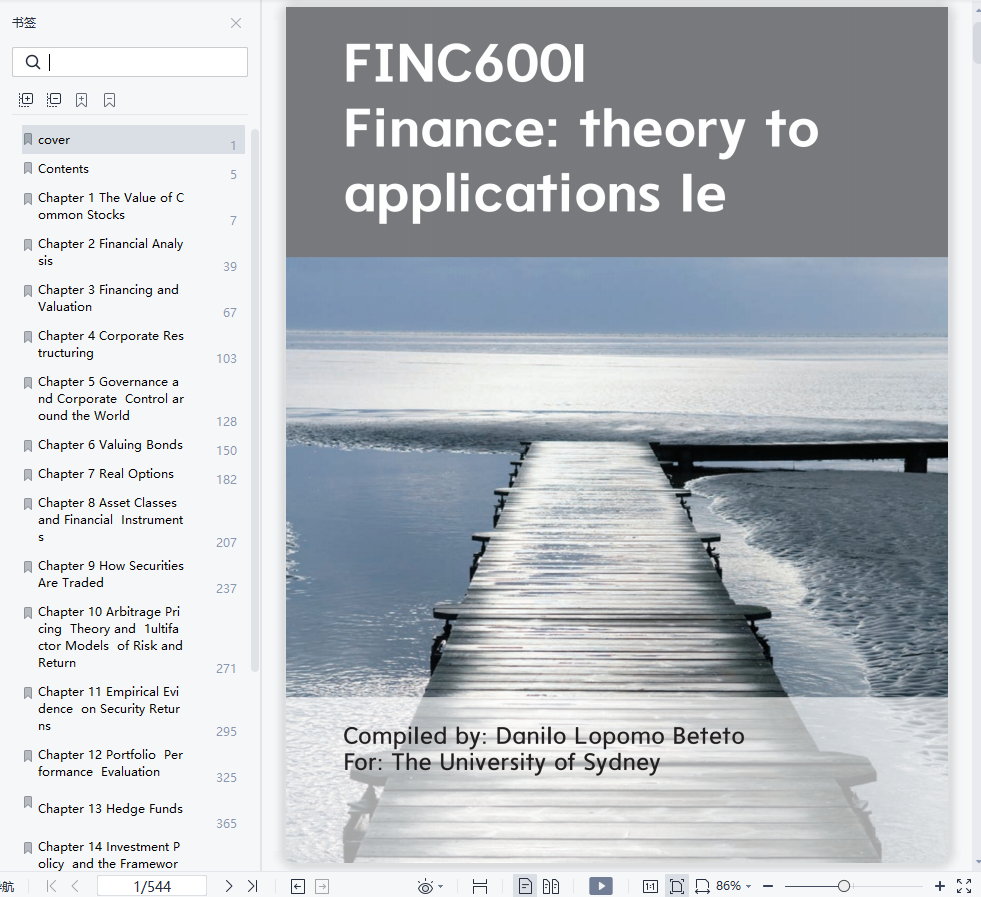Open Chapter 12 Portfolio Performance Evaluation
The image size is (981, 897).
click(133, 763)
